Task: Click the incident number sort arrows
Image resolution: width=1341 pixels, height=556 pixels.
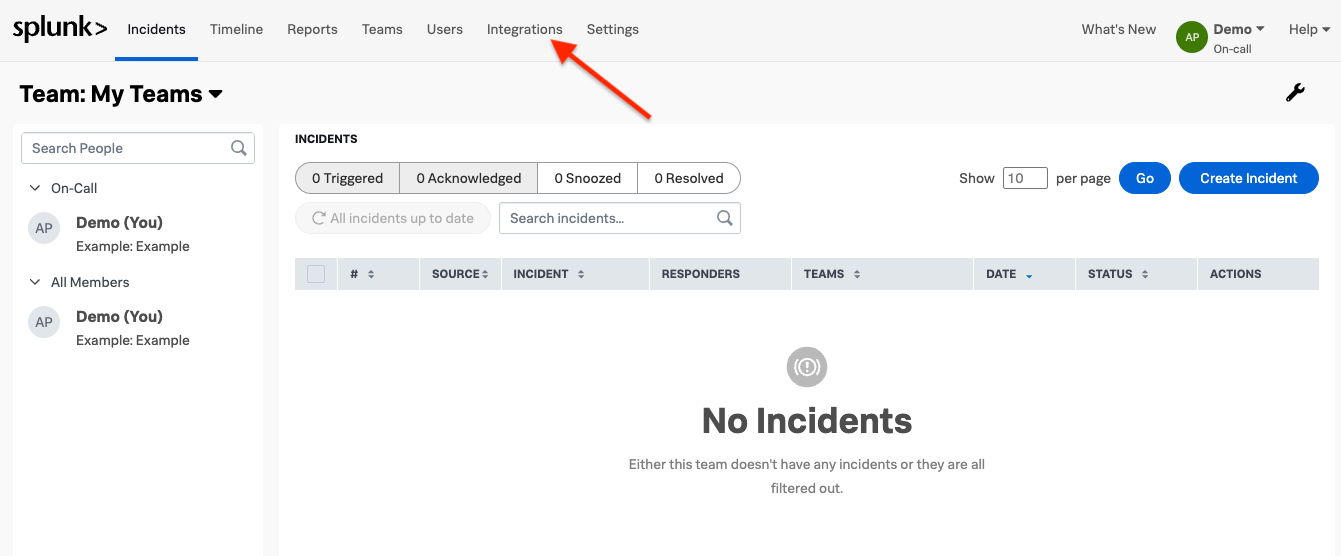Action: pyautogui.click(x=371, y=274)
